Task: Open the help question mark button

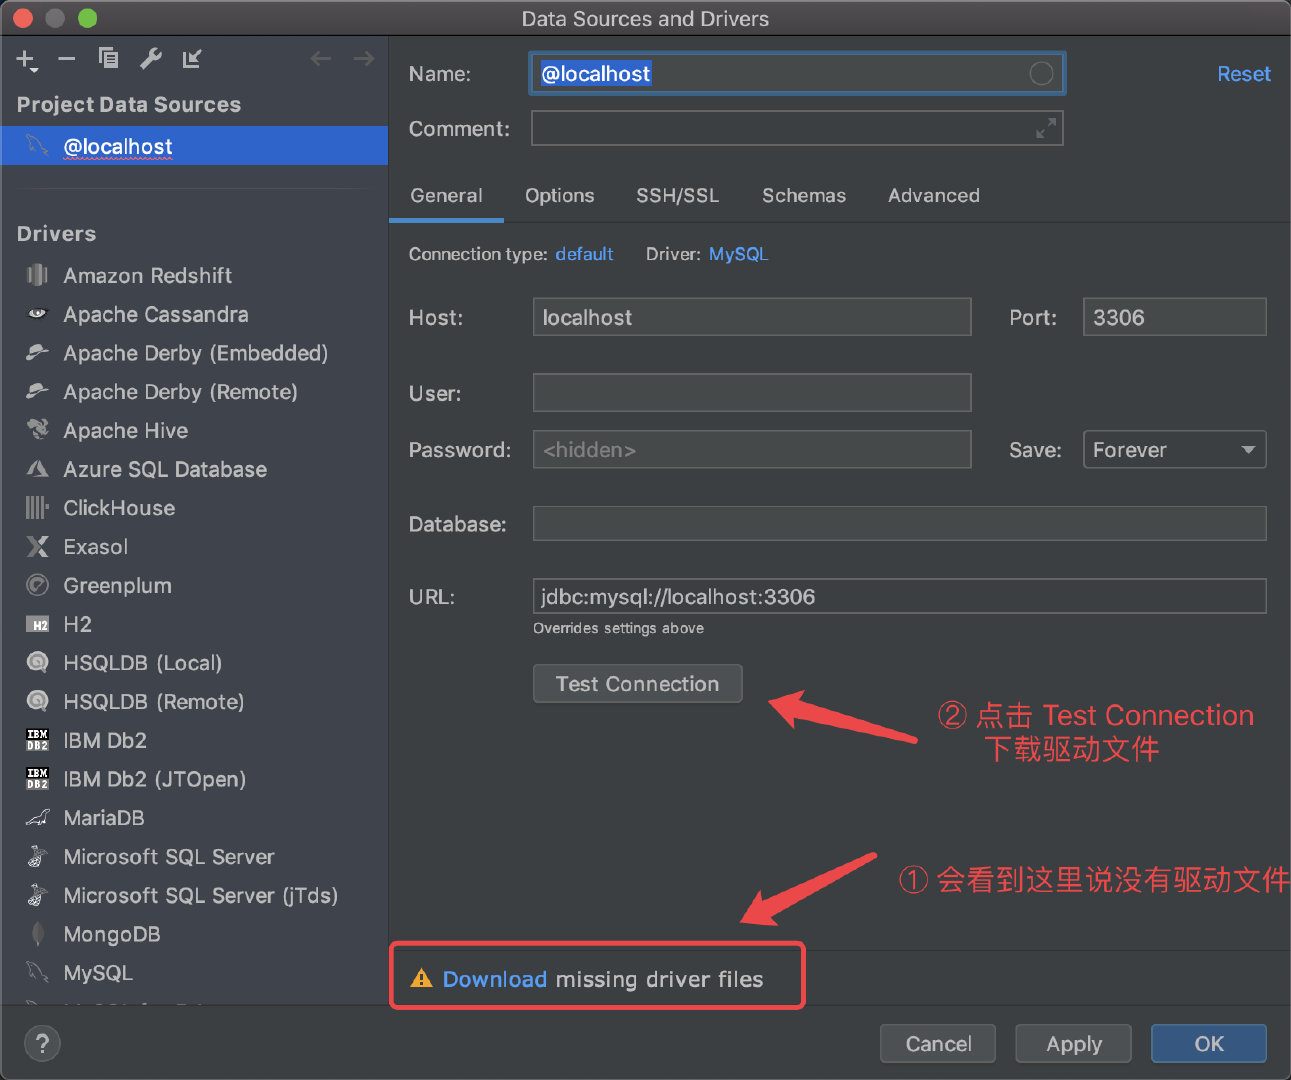Action: click(42, 1044)
